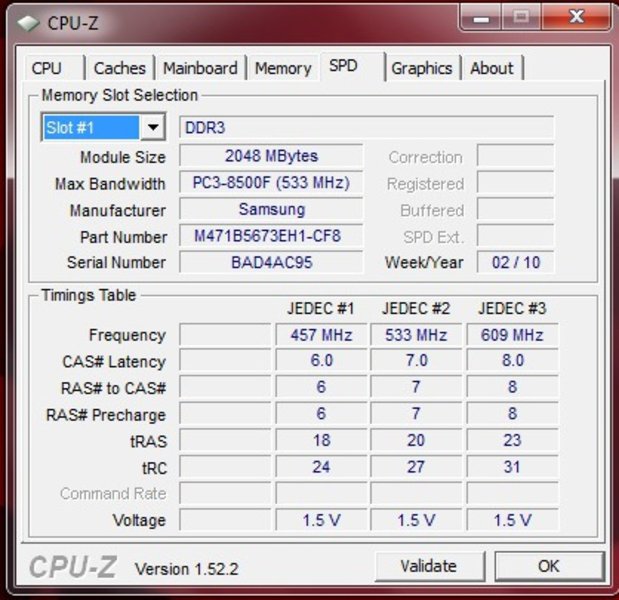Select part number M471B5673EH1-CF8
This screenshot has height=600, width=619.
tap(271, 236)
